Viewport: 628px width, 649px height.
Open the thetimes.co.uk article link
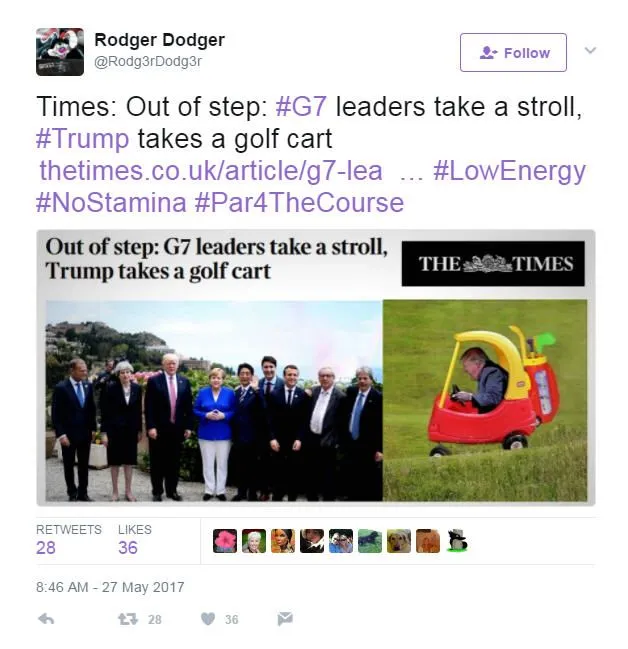(x=211, y=171)
